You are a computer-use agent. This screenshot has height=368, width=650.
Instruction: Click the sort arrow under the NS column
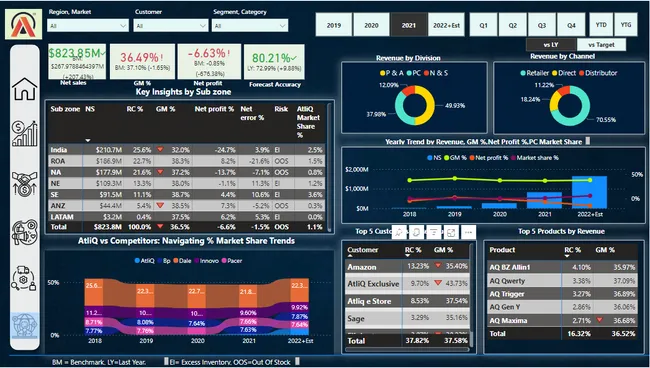[87, 140]
